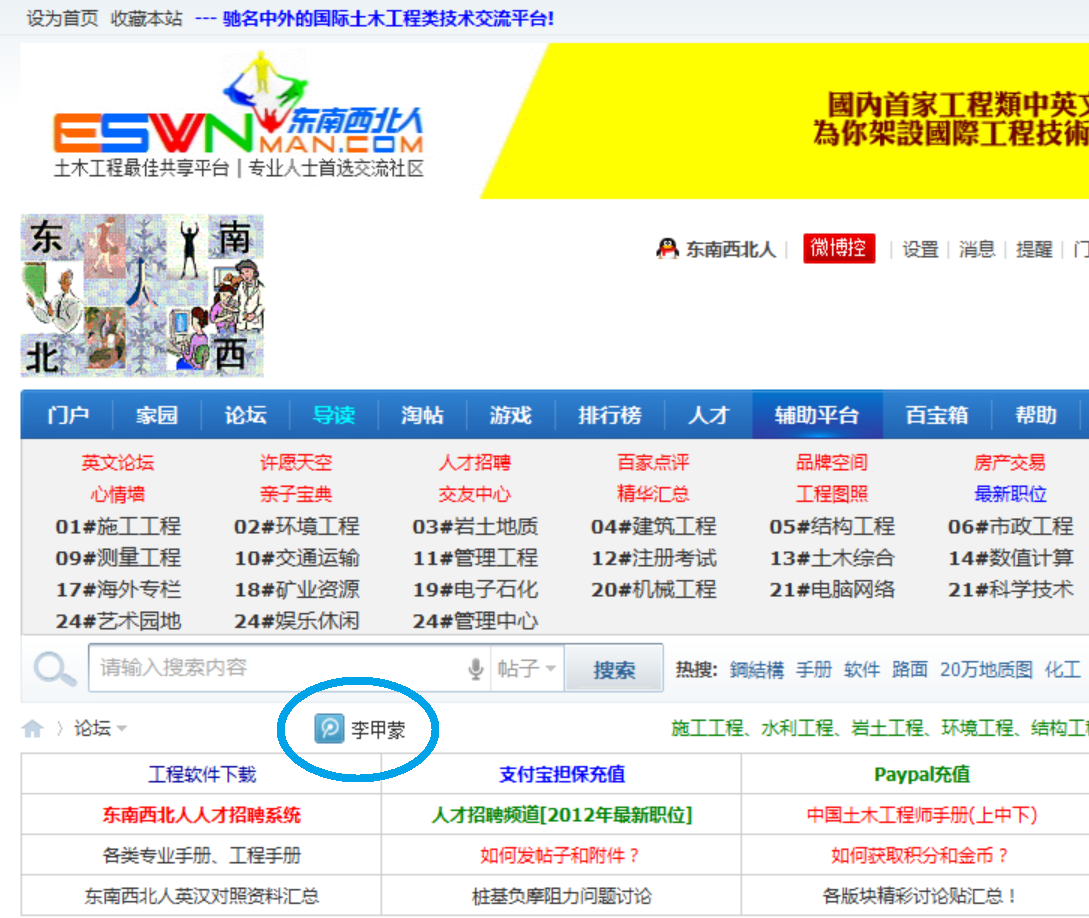Open the 04#建筑工程 forum section
Image resolution: width=1089 pixels, height=918 pixels.
654,526
